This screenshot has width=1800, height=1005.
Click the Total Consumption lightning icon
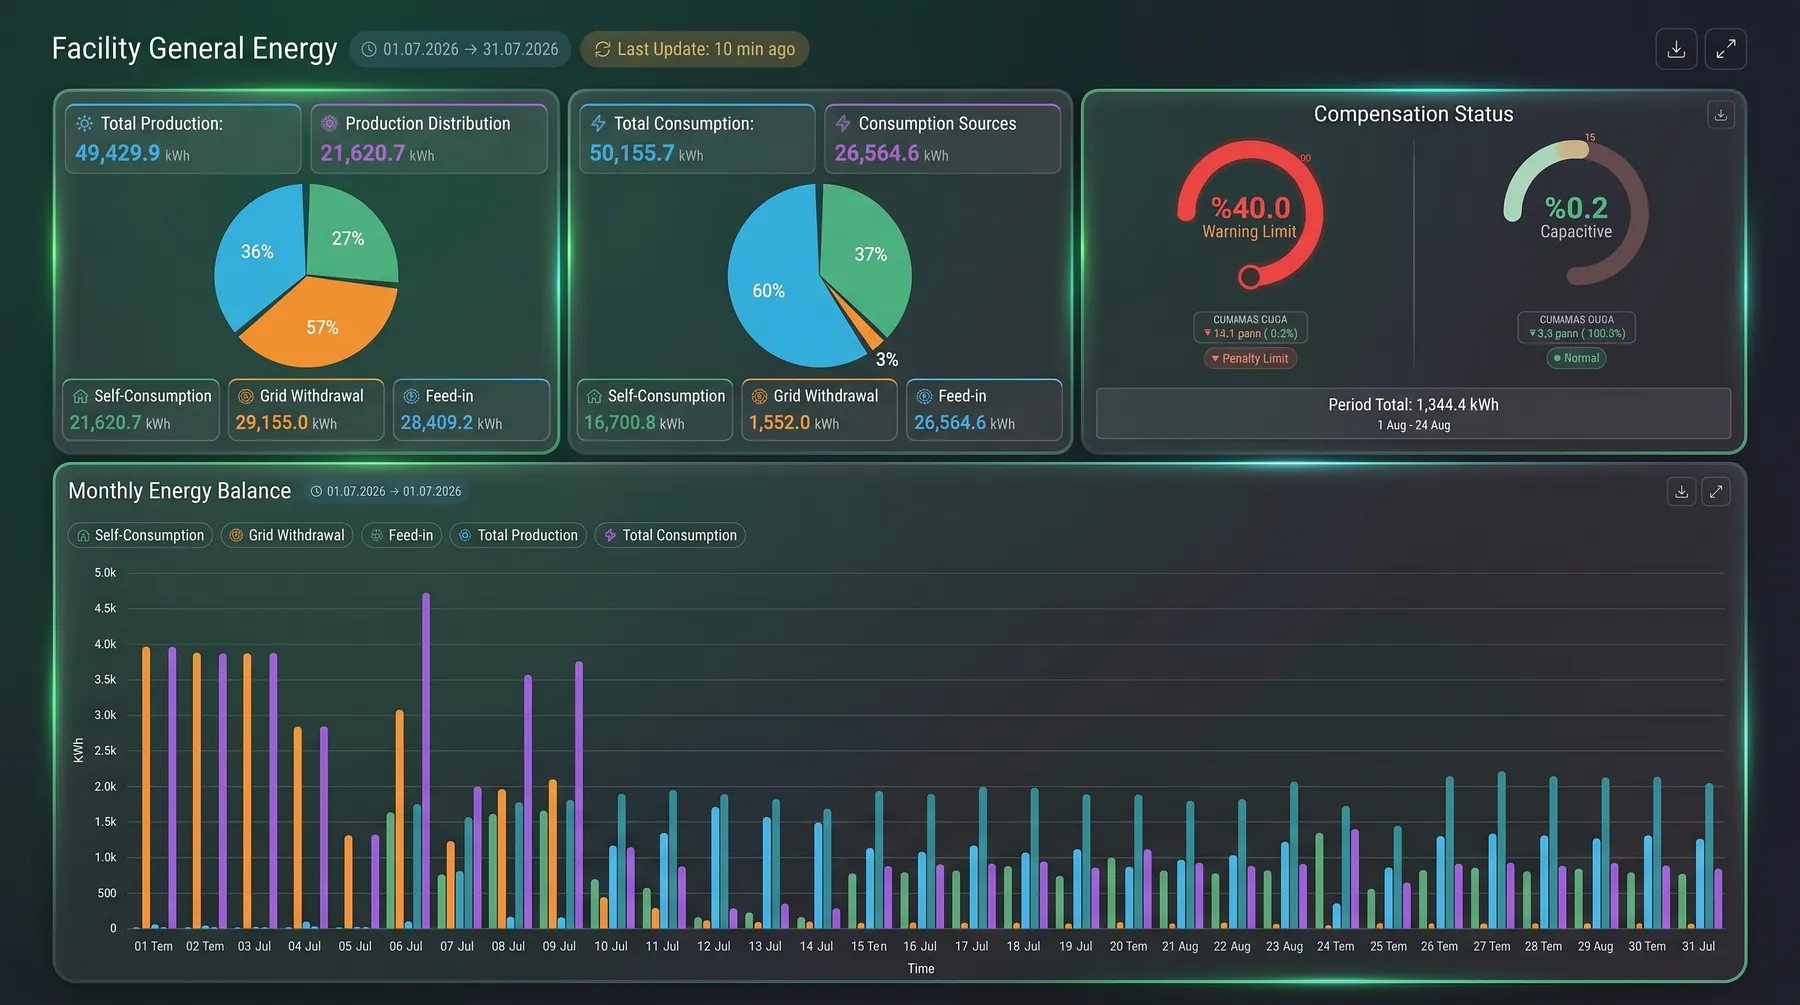pos(598,123)
